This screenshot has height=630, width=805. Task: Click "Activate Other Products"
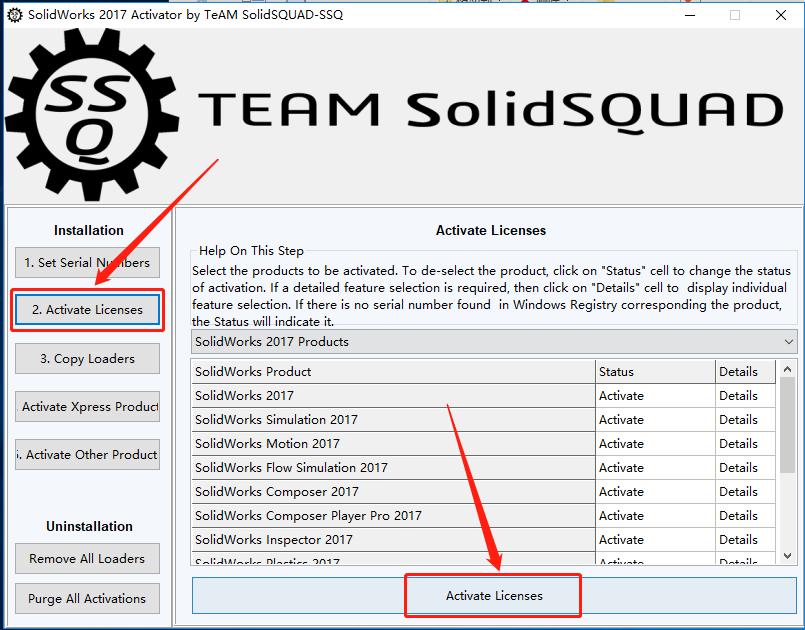[87, 454]
